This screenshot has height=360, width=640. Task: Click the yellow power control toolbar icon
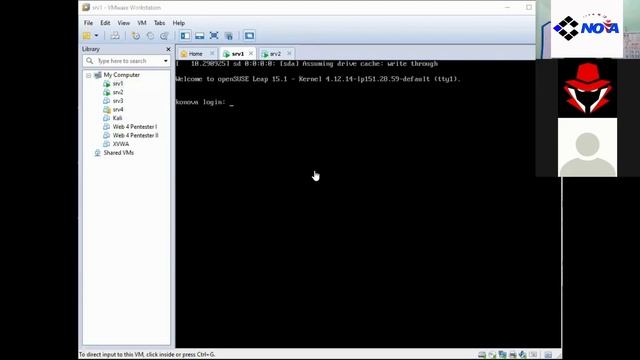pyautogui.click(x=87, y=36)
